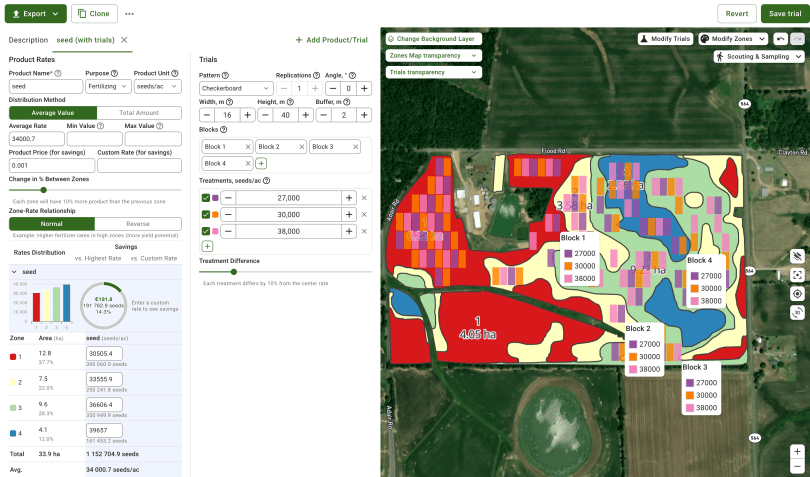Uncheck the 38,000 treatment checkbox
Viewport: 810px width, 477px height.
(206, 231)
